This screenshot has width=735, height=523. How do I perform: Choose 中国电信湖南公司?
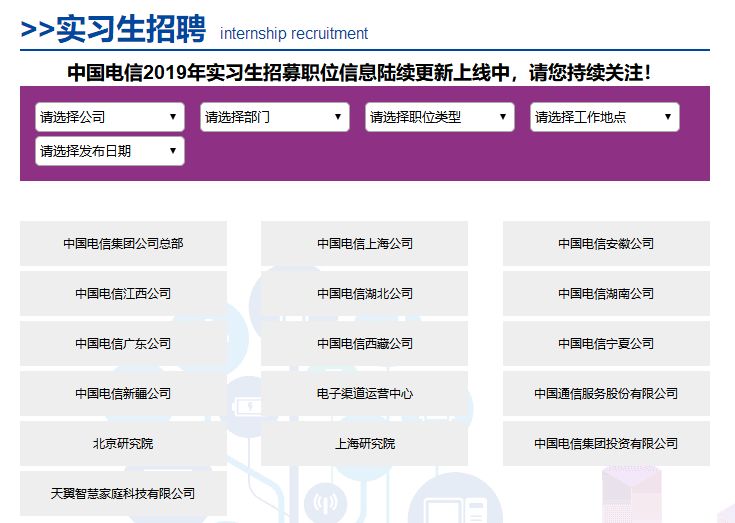point(606,294)
